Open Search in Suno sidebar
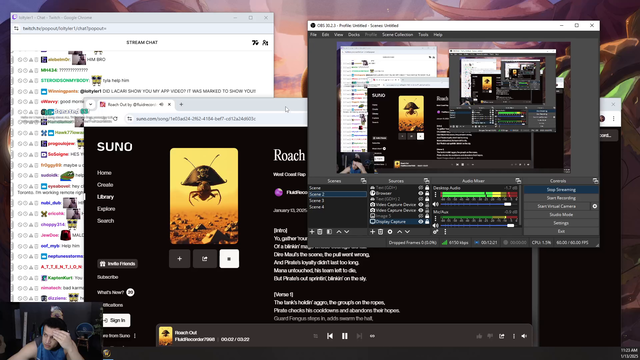Screen dimensions: 640x360 pos(105,221)
